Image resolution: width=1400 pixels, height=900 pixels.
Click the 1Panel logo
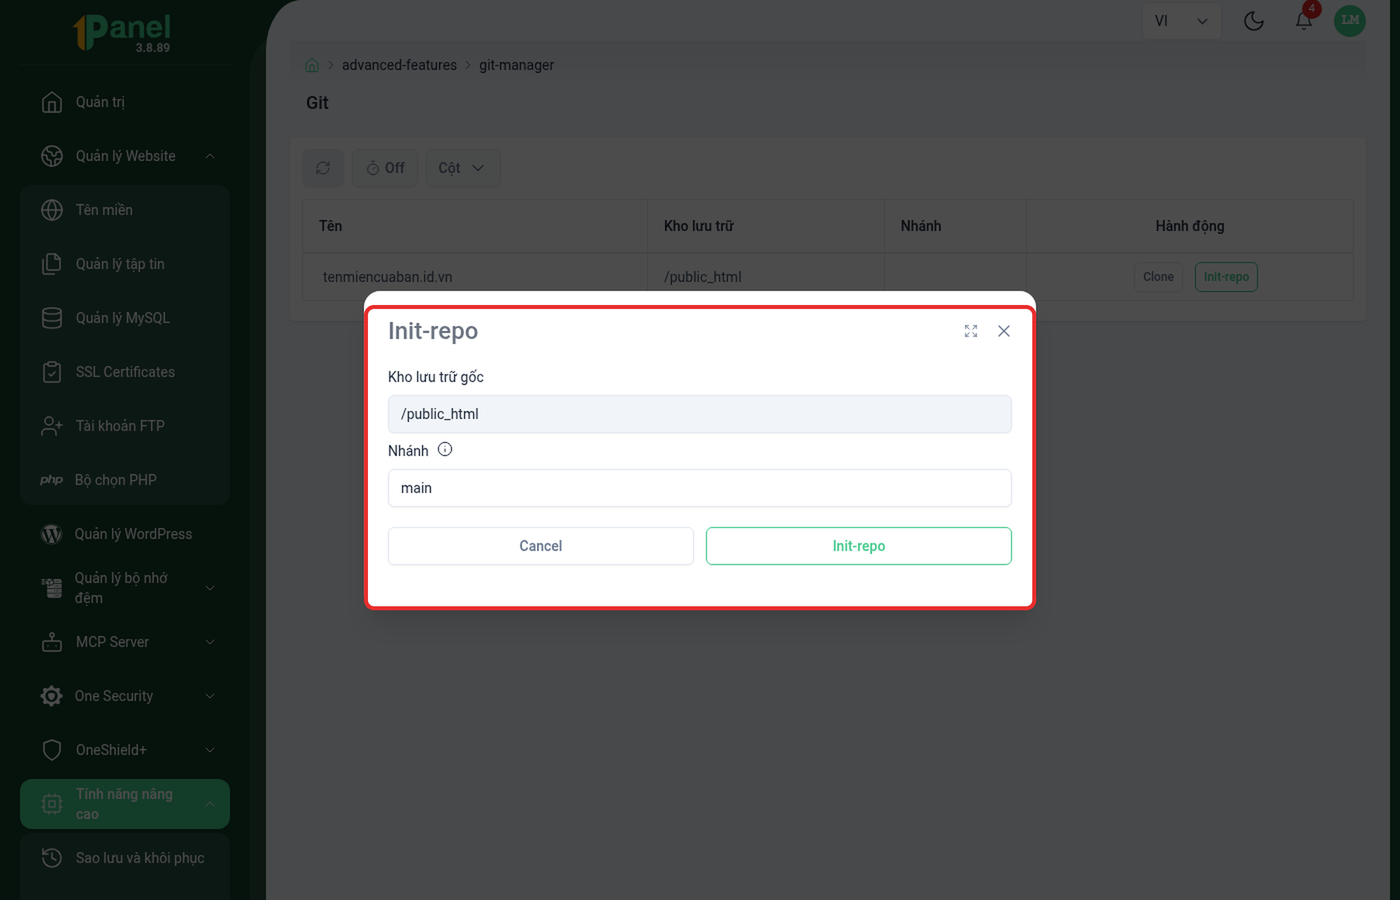pyautogui.click(x=123, y=32)
